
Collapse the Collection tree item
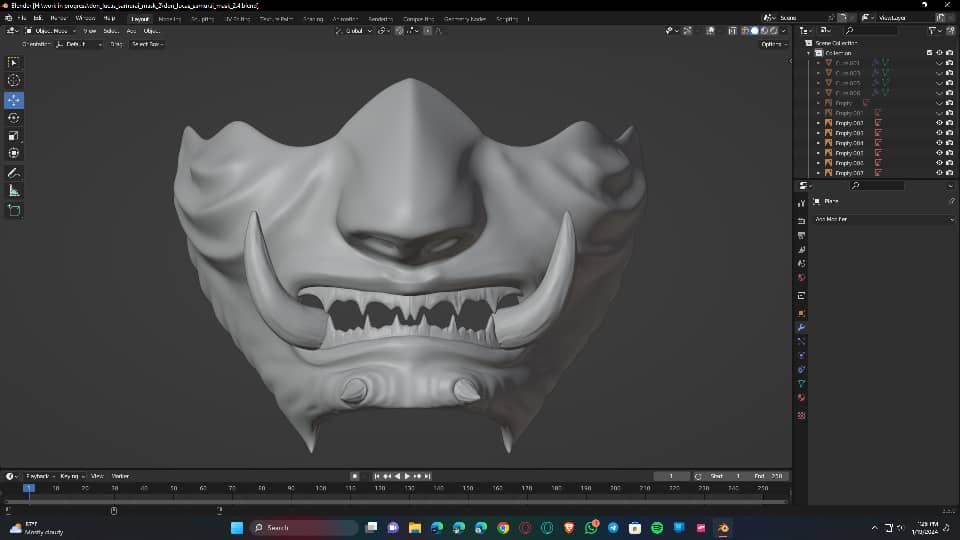click(809, 53)
